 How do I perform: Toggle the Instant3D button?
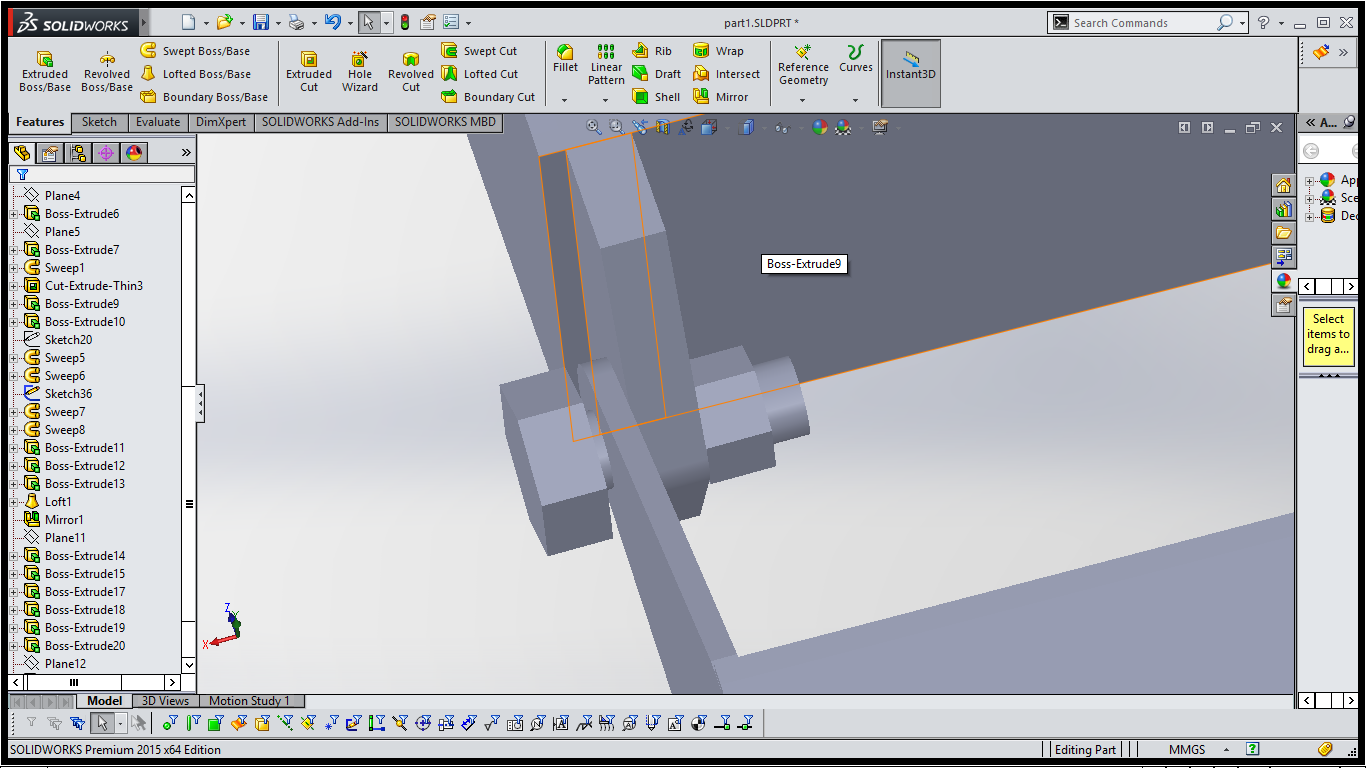[910, 72]
